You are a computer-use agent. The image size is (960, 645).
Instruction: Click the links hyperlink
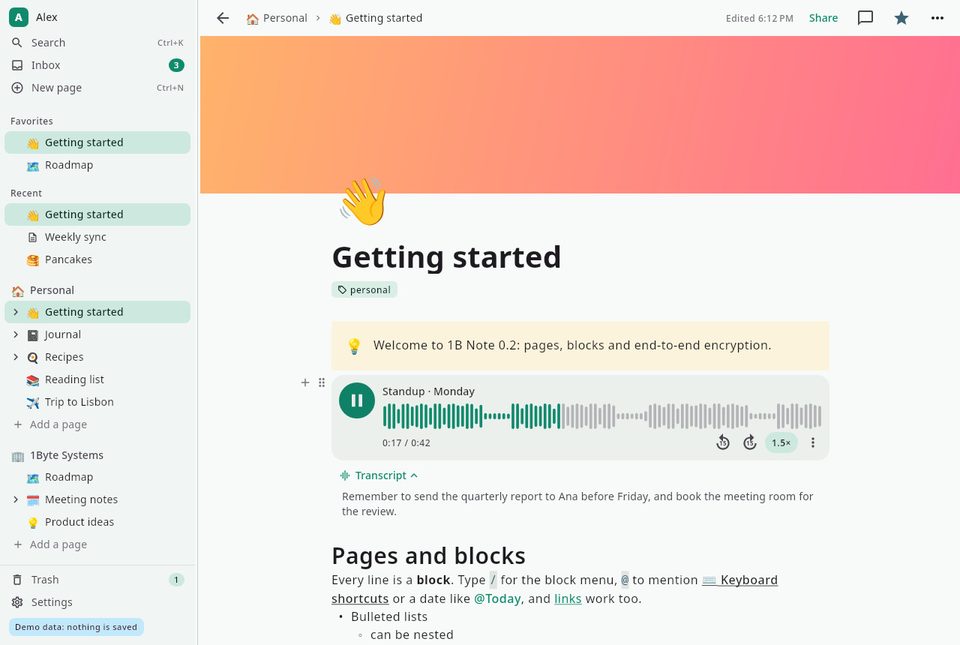pos(568,598)
